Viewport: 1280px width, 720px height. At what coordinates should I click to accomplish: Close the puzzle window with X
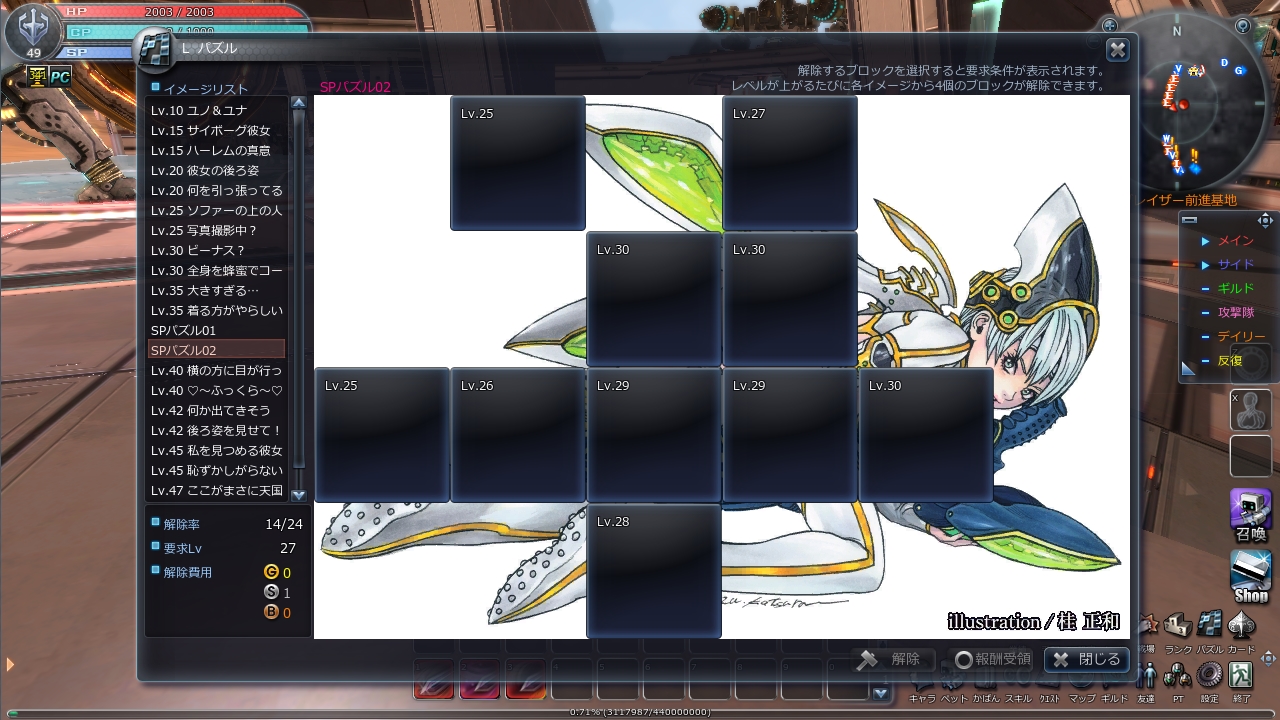(1118, 50)
